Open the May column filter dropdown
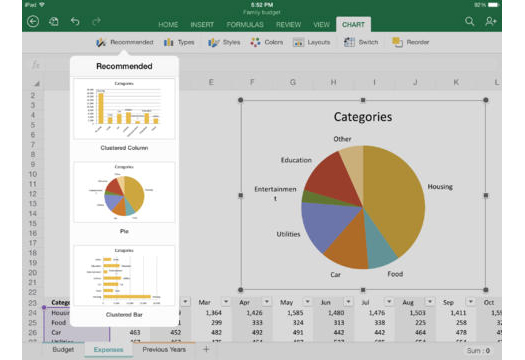Viewport: 525px width, 360px height. pos(307,302)
